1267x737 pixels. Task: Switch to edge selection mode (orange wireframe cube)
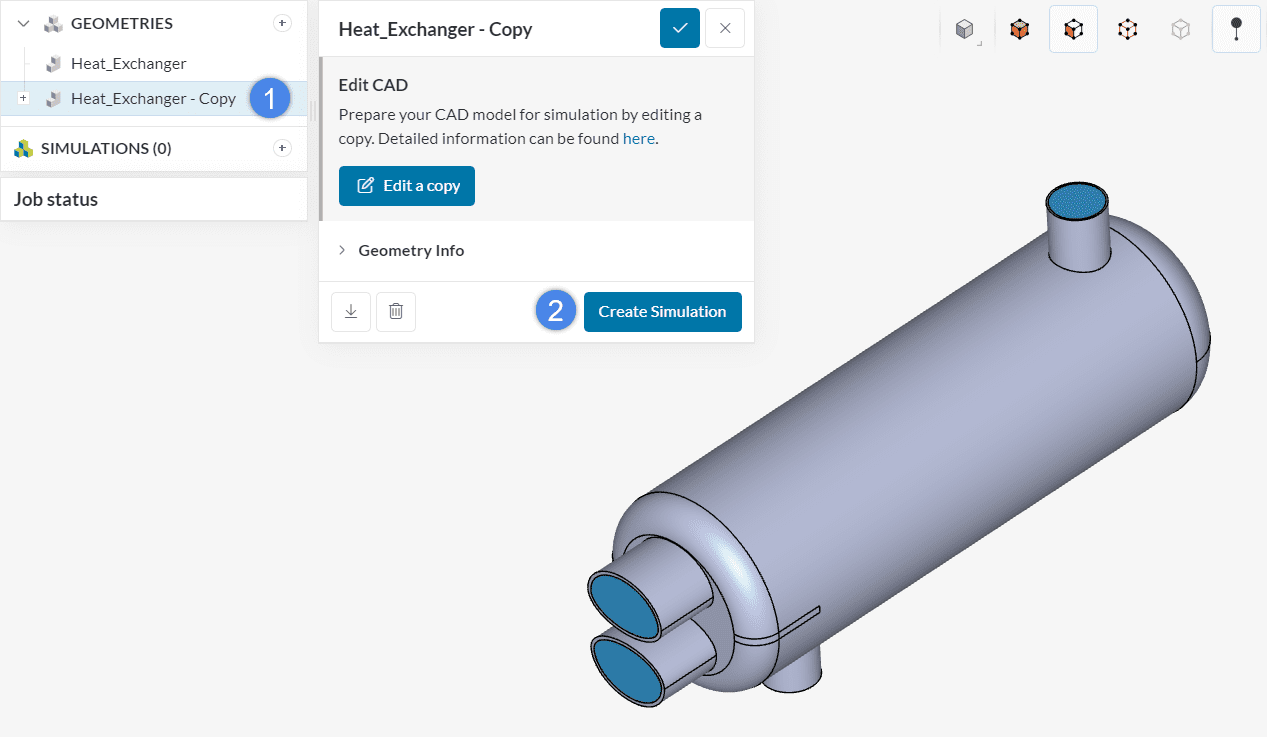point(1127,30)
